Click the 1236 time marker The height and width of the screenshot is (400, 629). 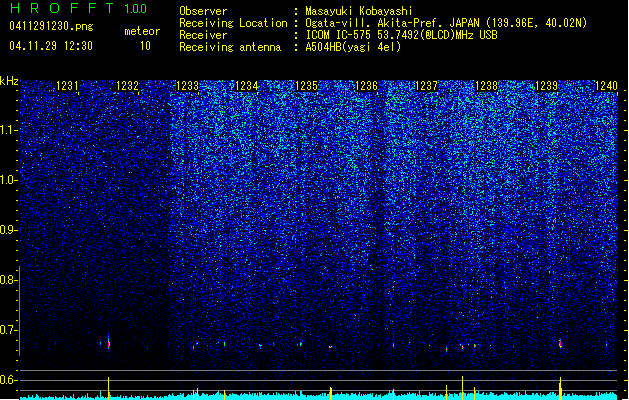[x=366, y=85]
